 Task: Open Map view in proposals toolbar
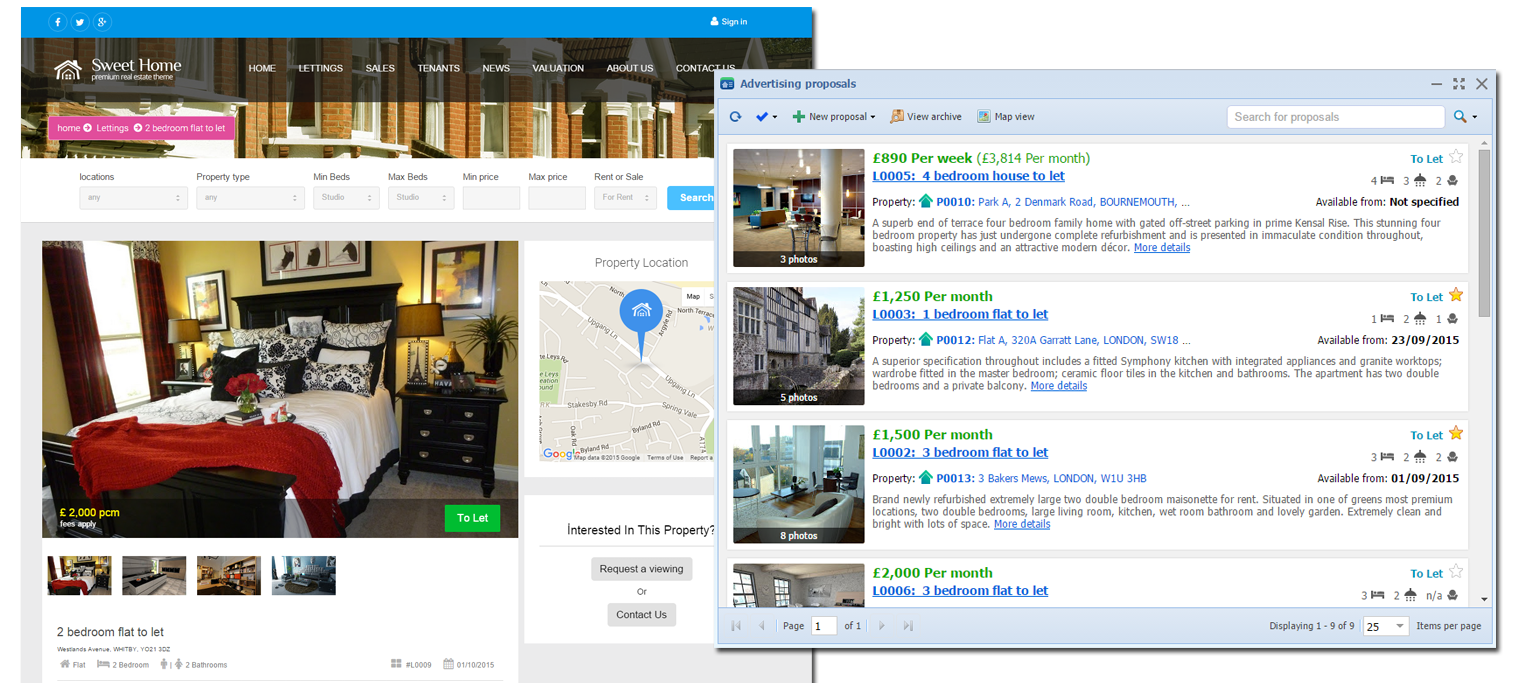1006,117
